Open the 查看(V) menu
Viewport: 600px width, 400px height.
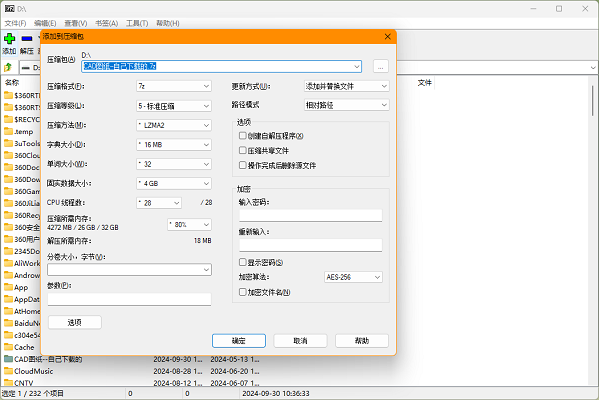75,23
